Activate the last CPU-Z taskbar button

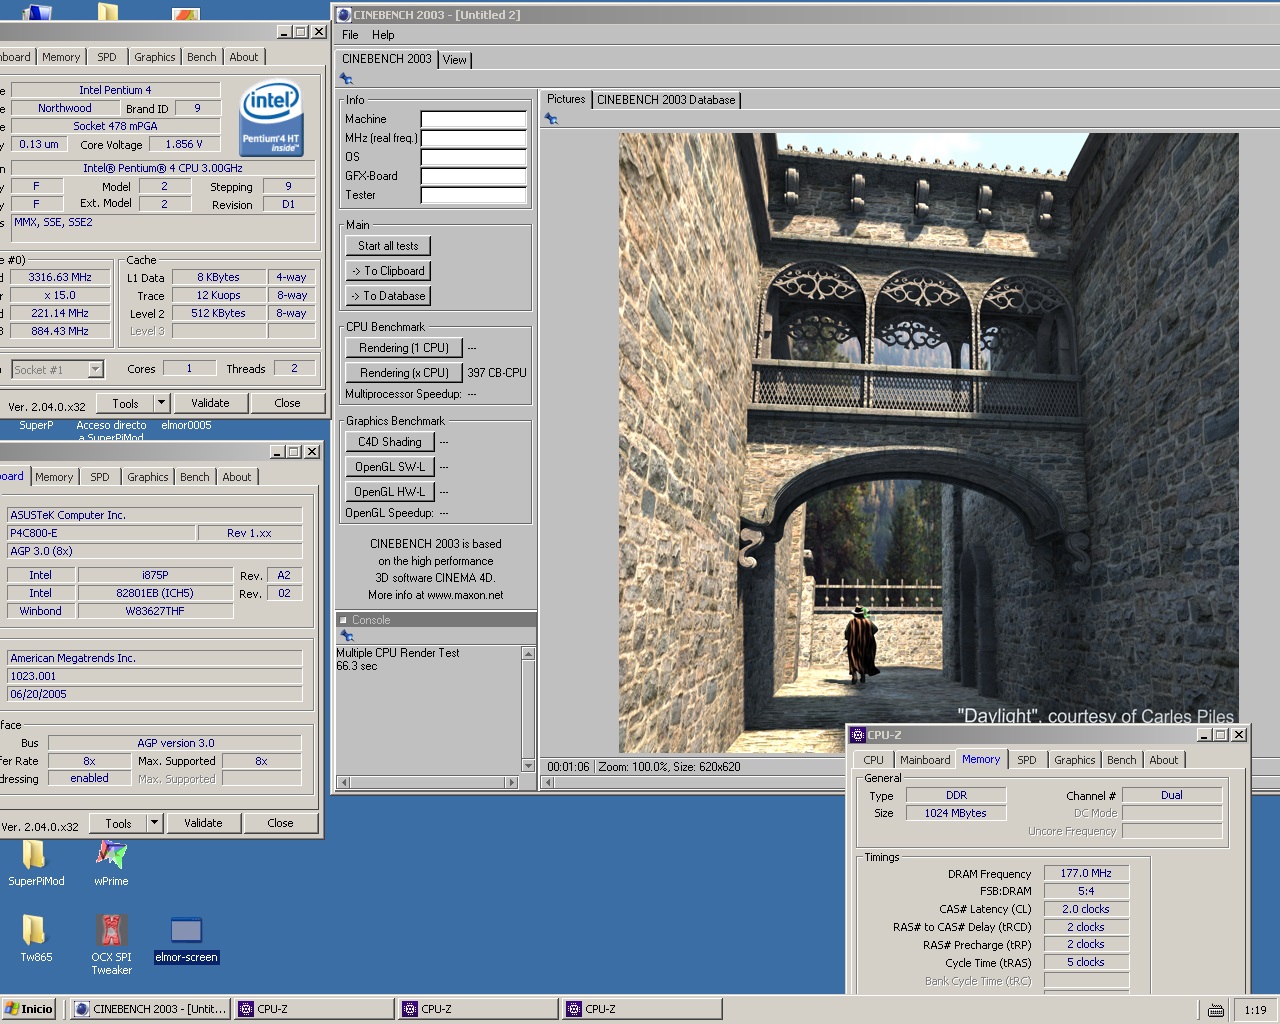[643, 1009]
